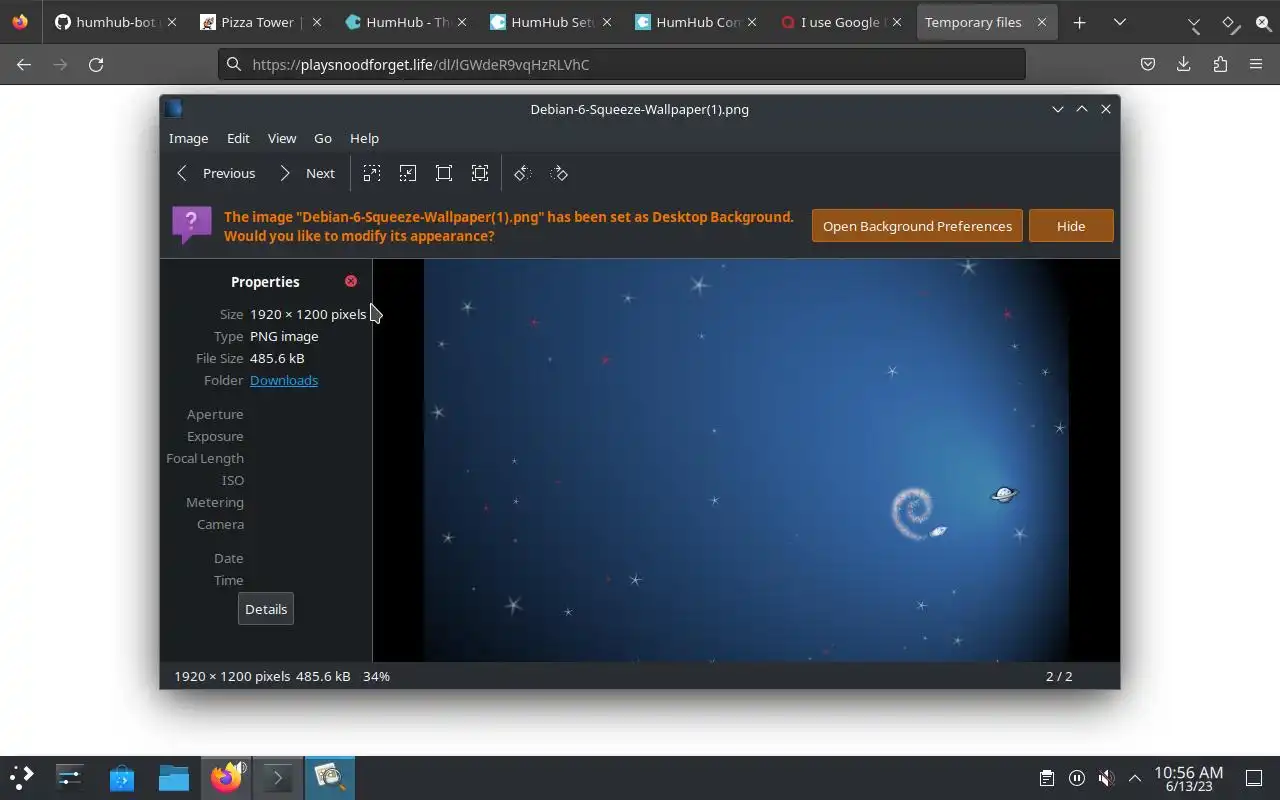This screenshot has width=1280, height=800.
Task: Click the zoom-out toolbar icon
Action: [408, 173]
